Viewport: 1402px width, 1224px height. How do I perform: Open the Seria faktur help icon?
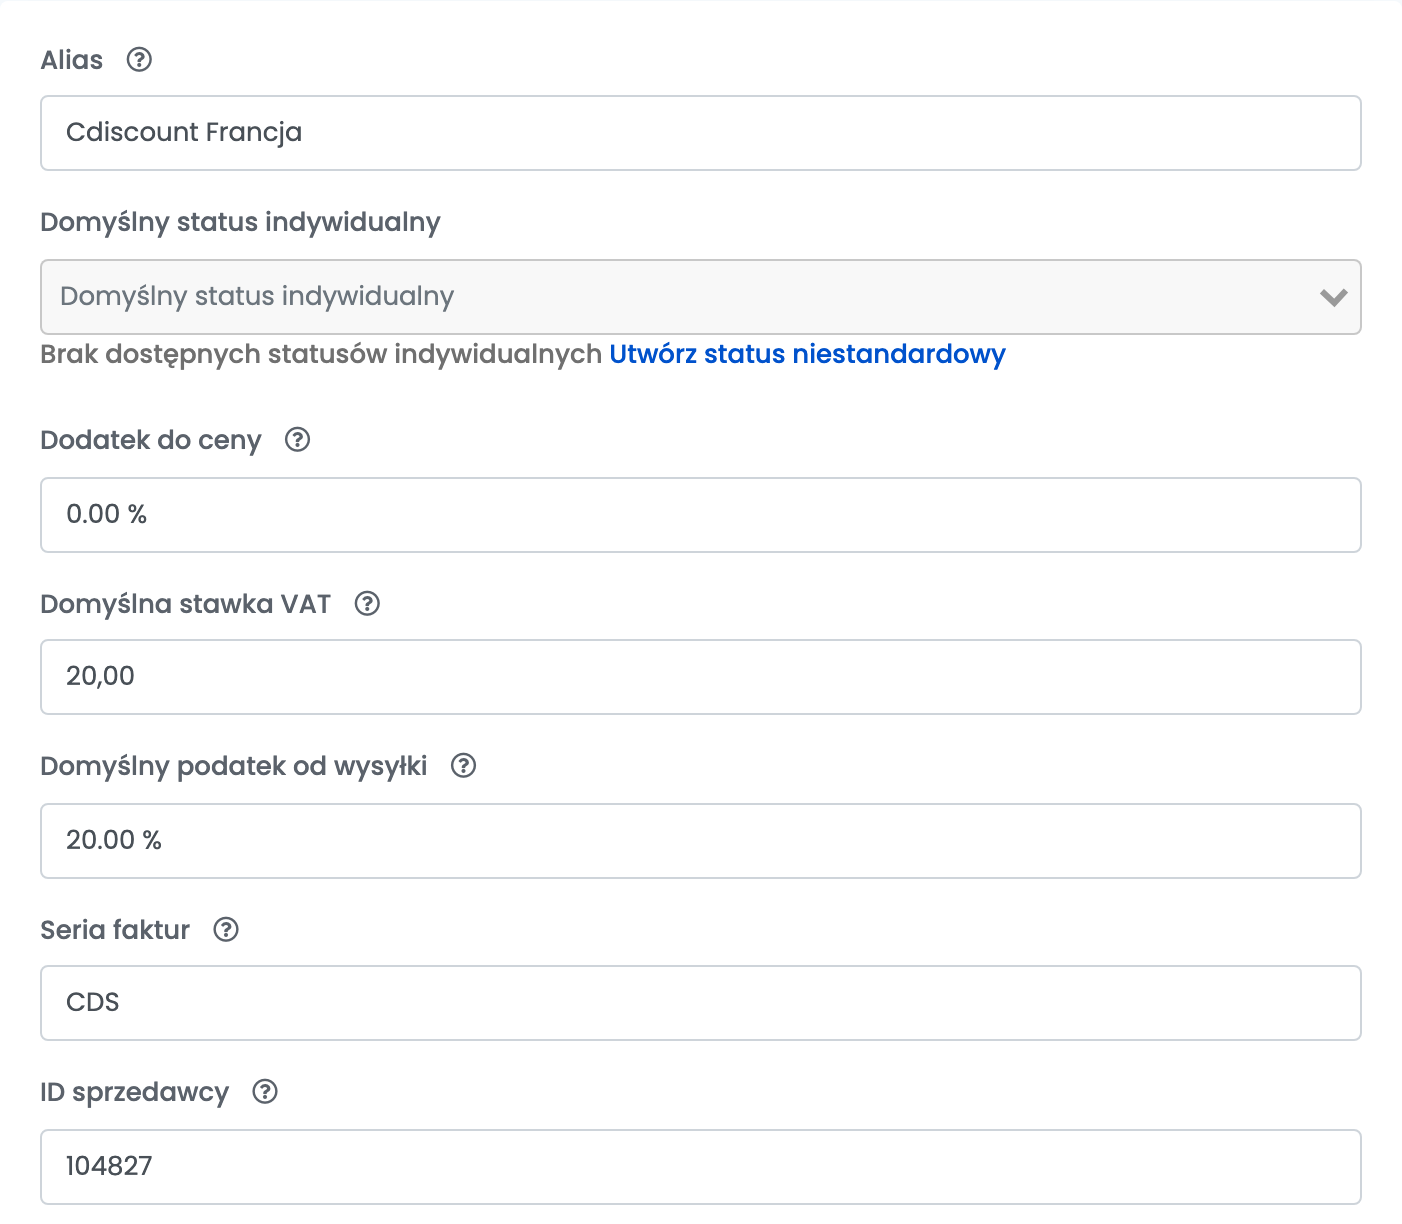click(x=226, y=930)
